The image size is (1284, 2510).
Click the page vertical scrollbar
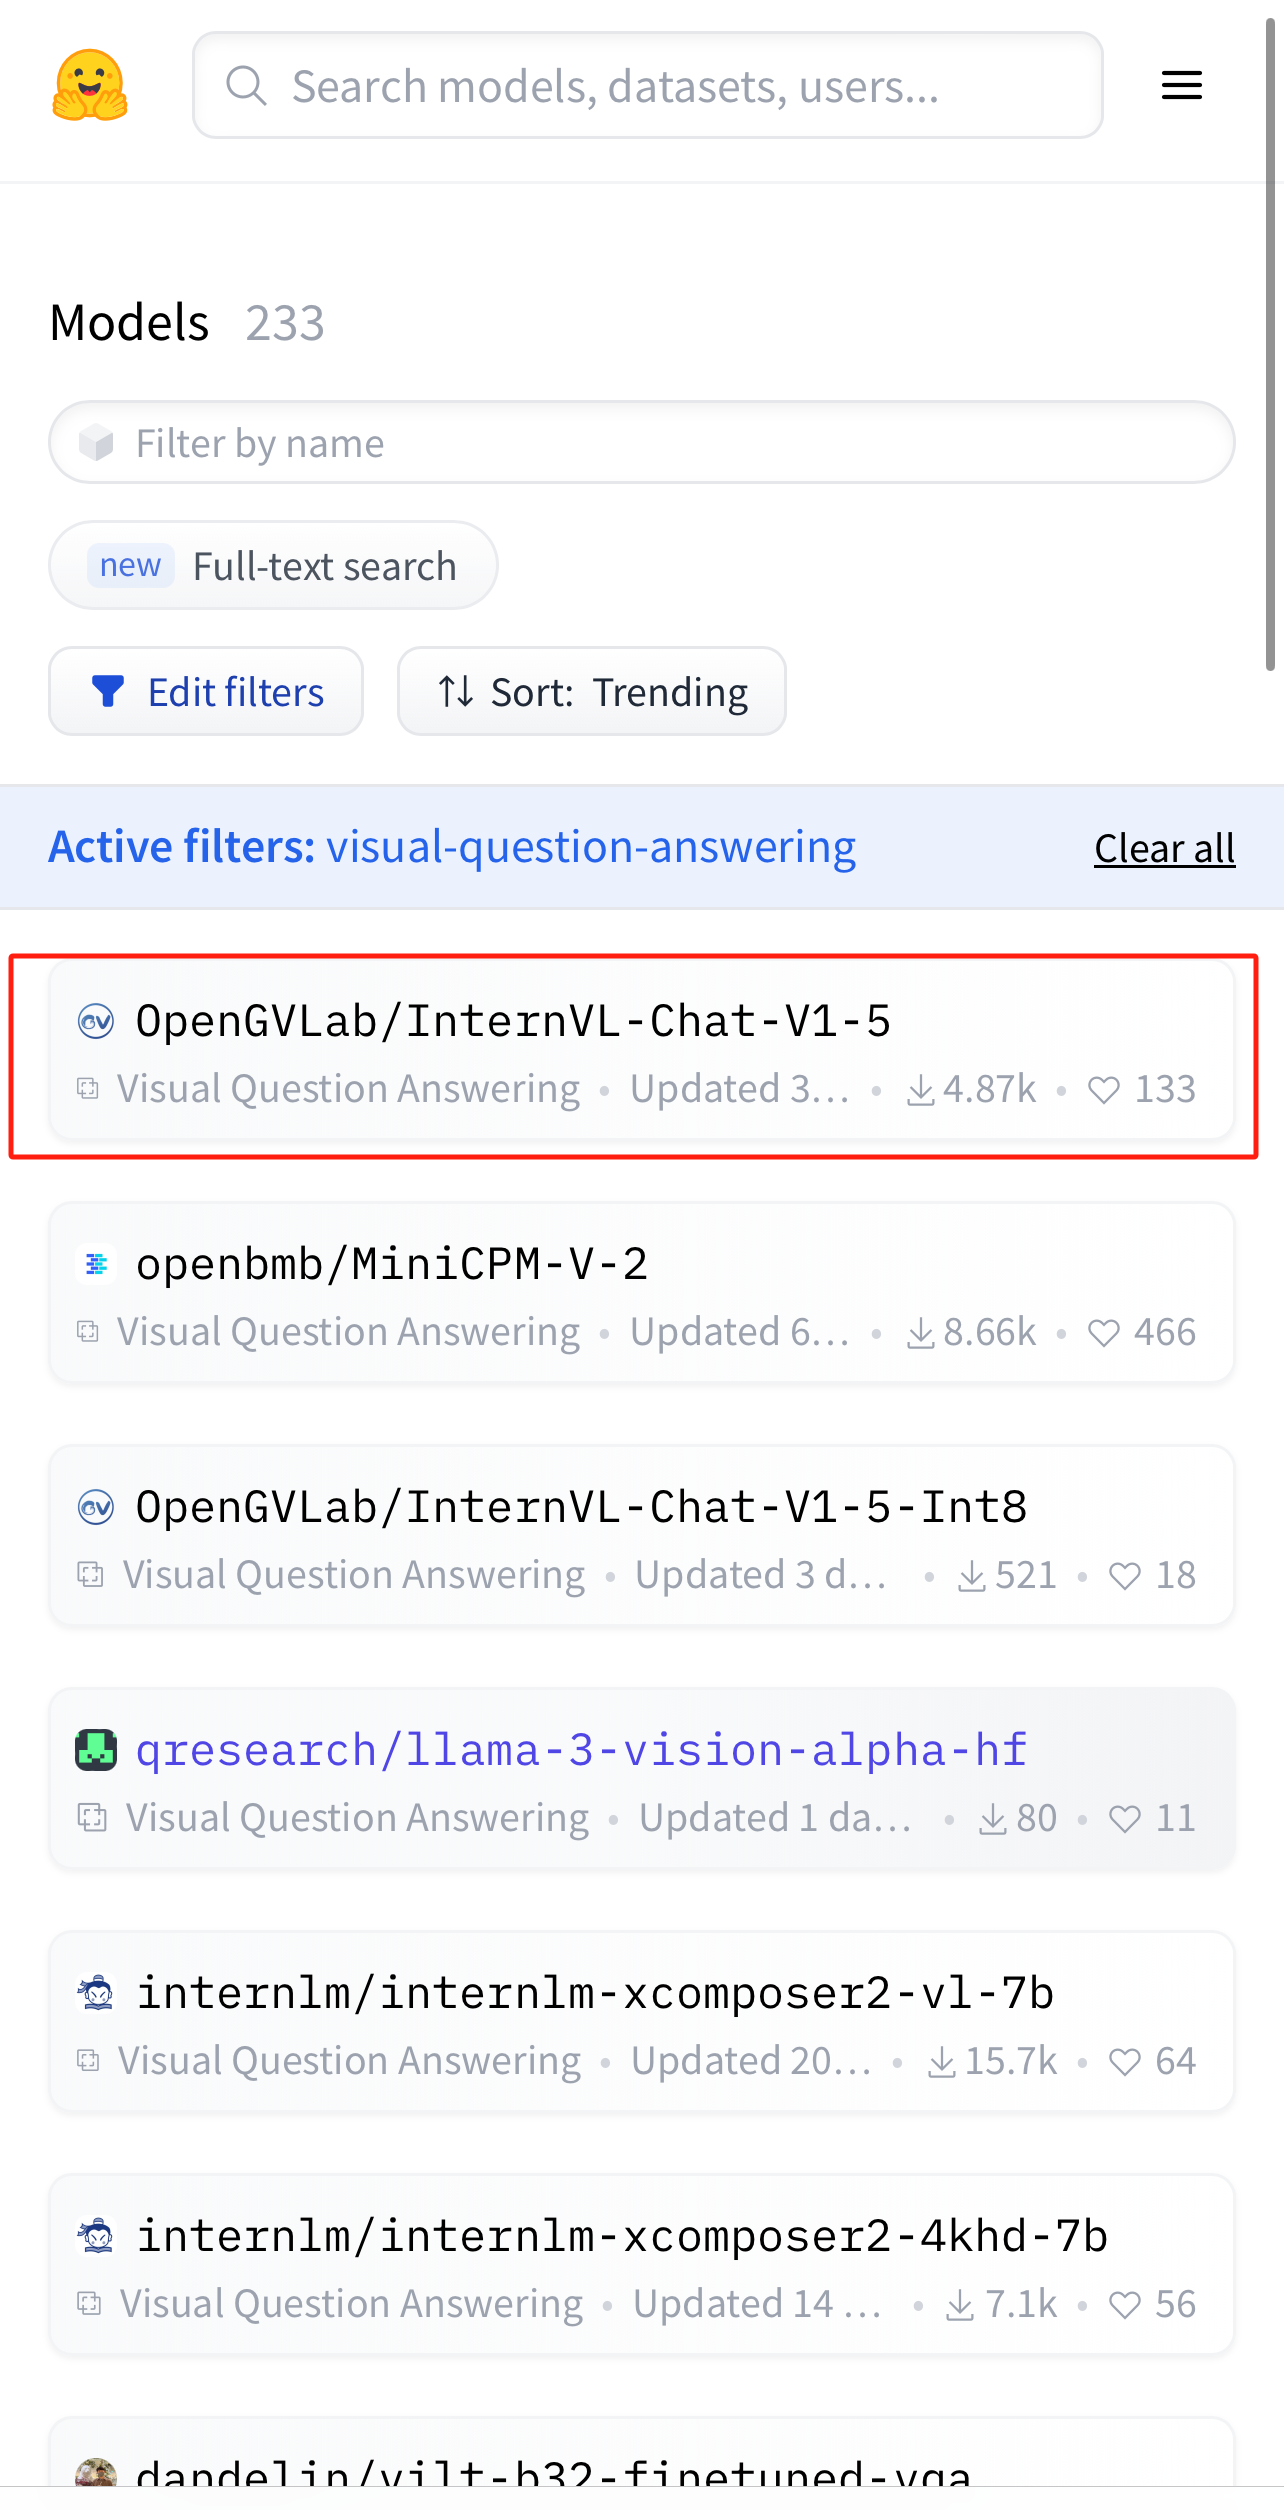1270,340
